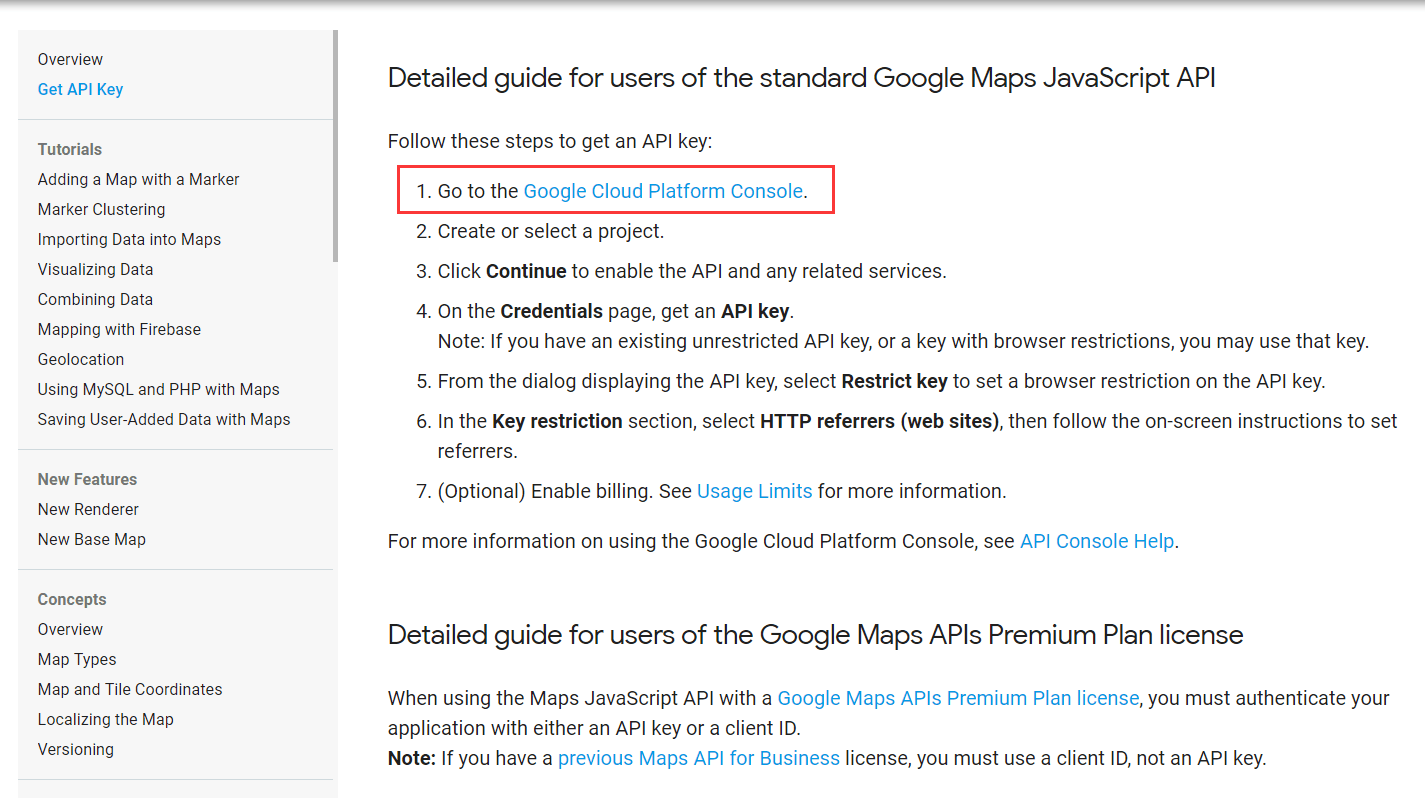Open the previous Maps API for Business link
Screen dimensions: 1425x808
698,758
